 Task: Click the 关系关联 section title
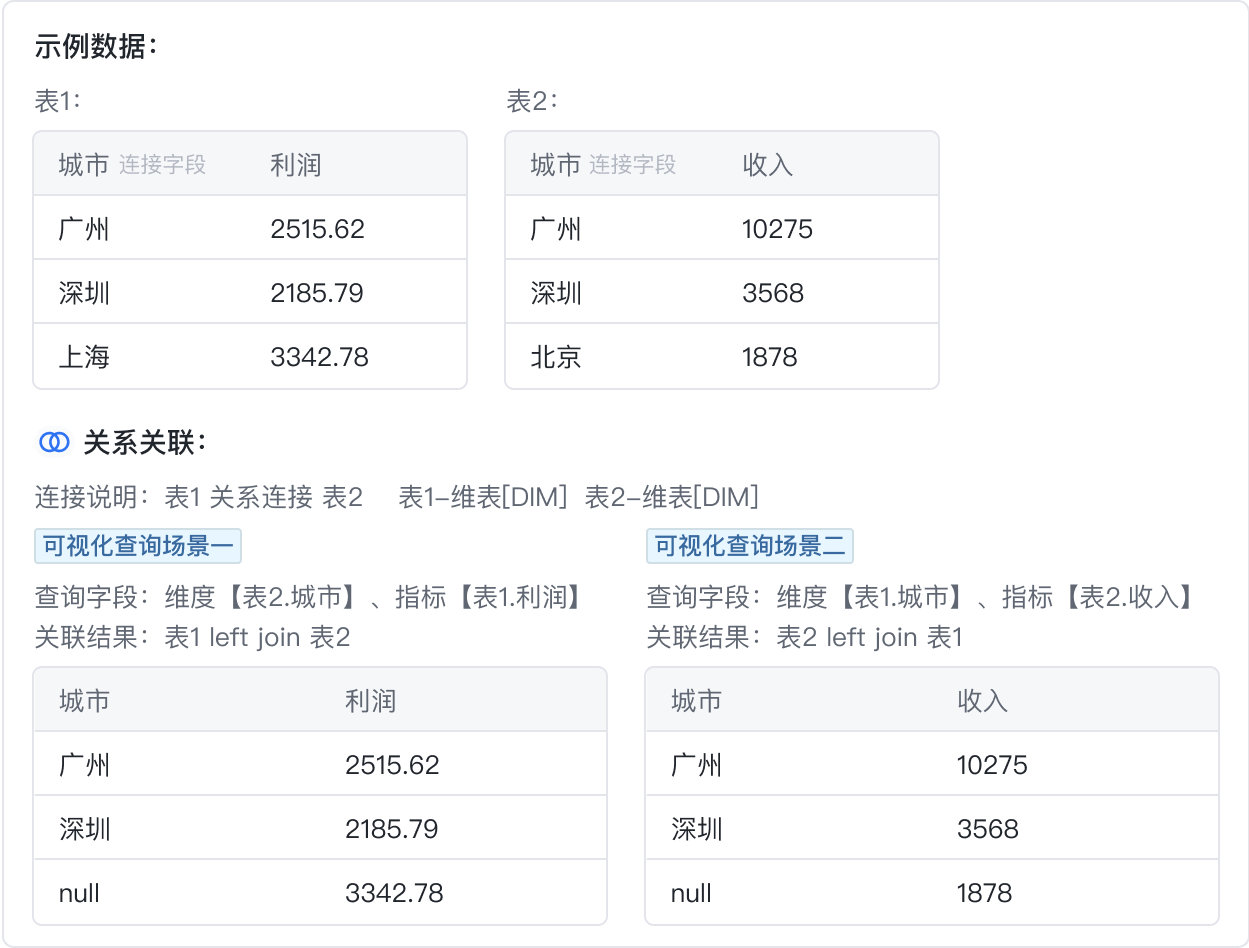pyautogui.click(x=144, y=443)
